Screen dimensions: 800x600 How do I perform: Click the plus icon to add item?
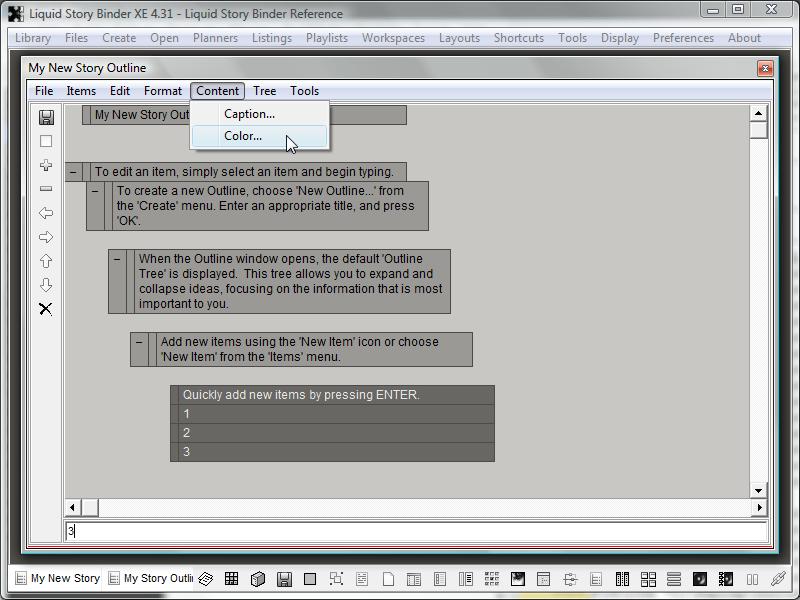tap(46, 165)
